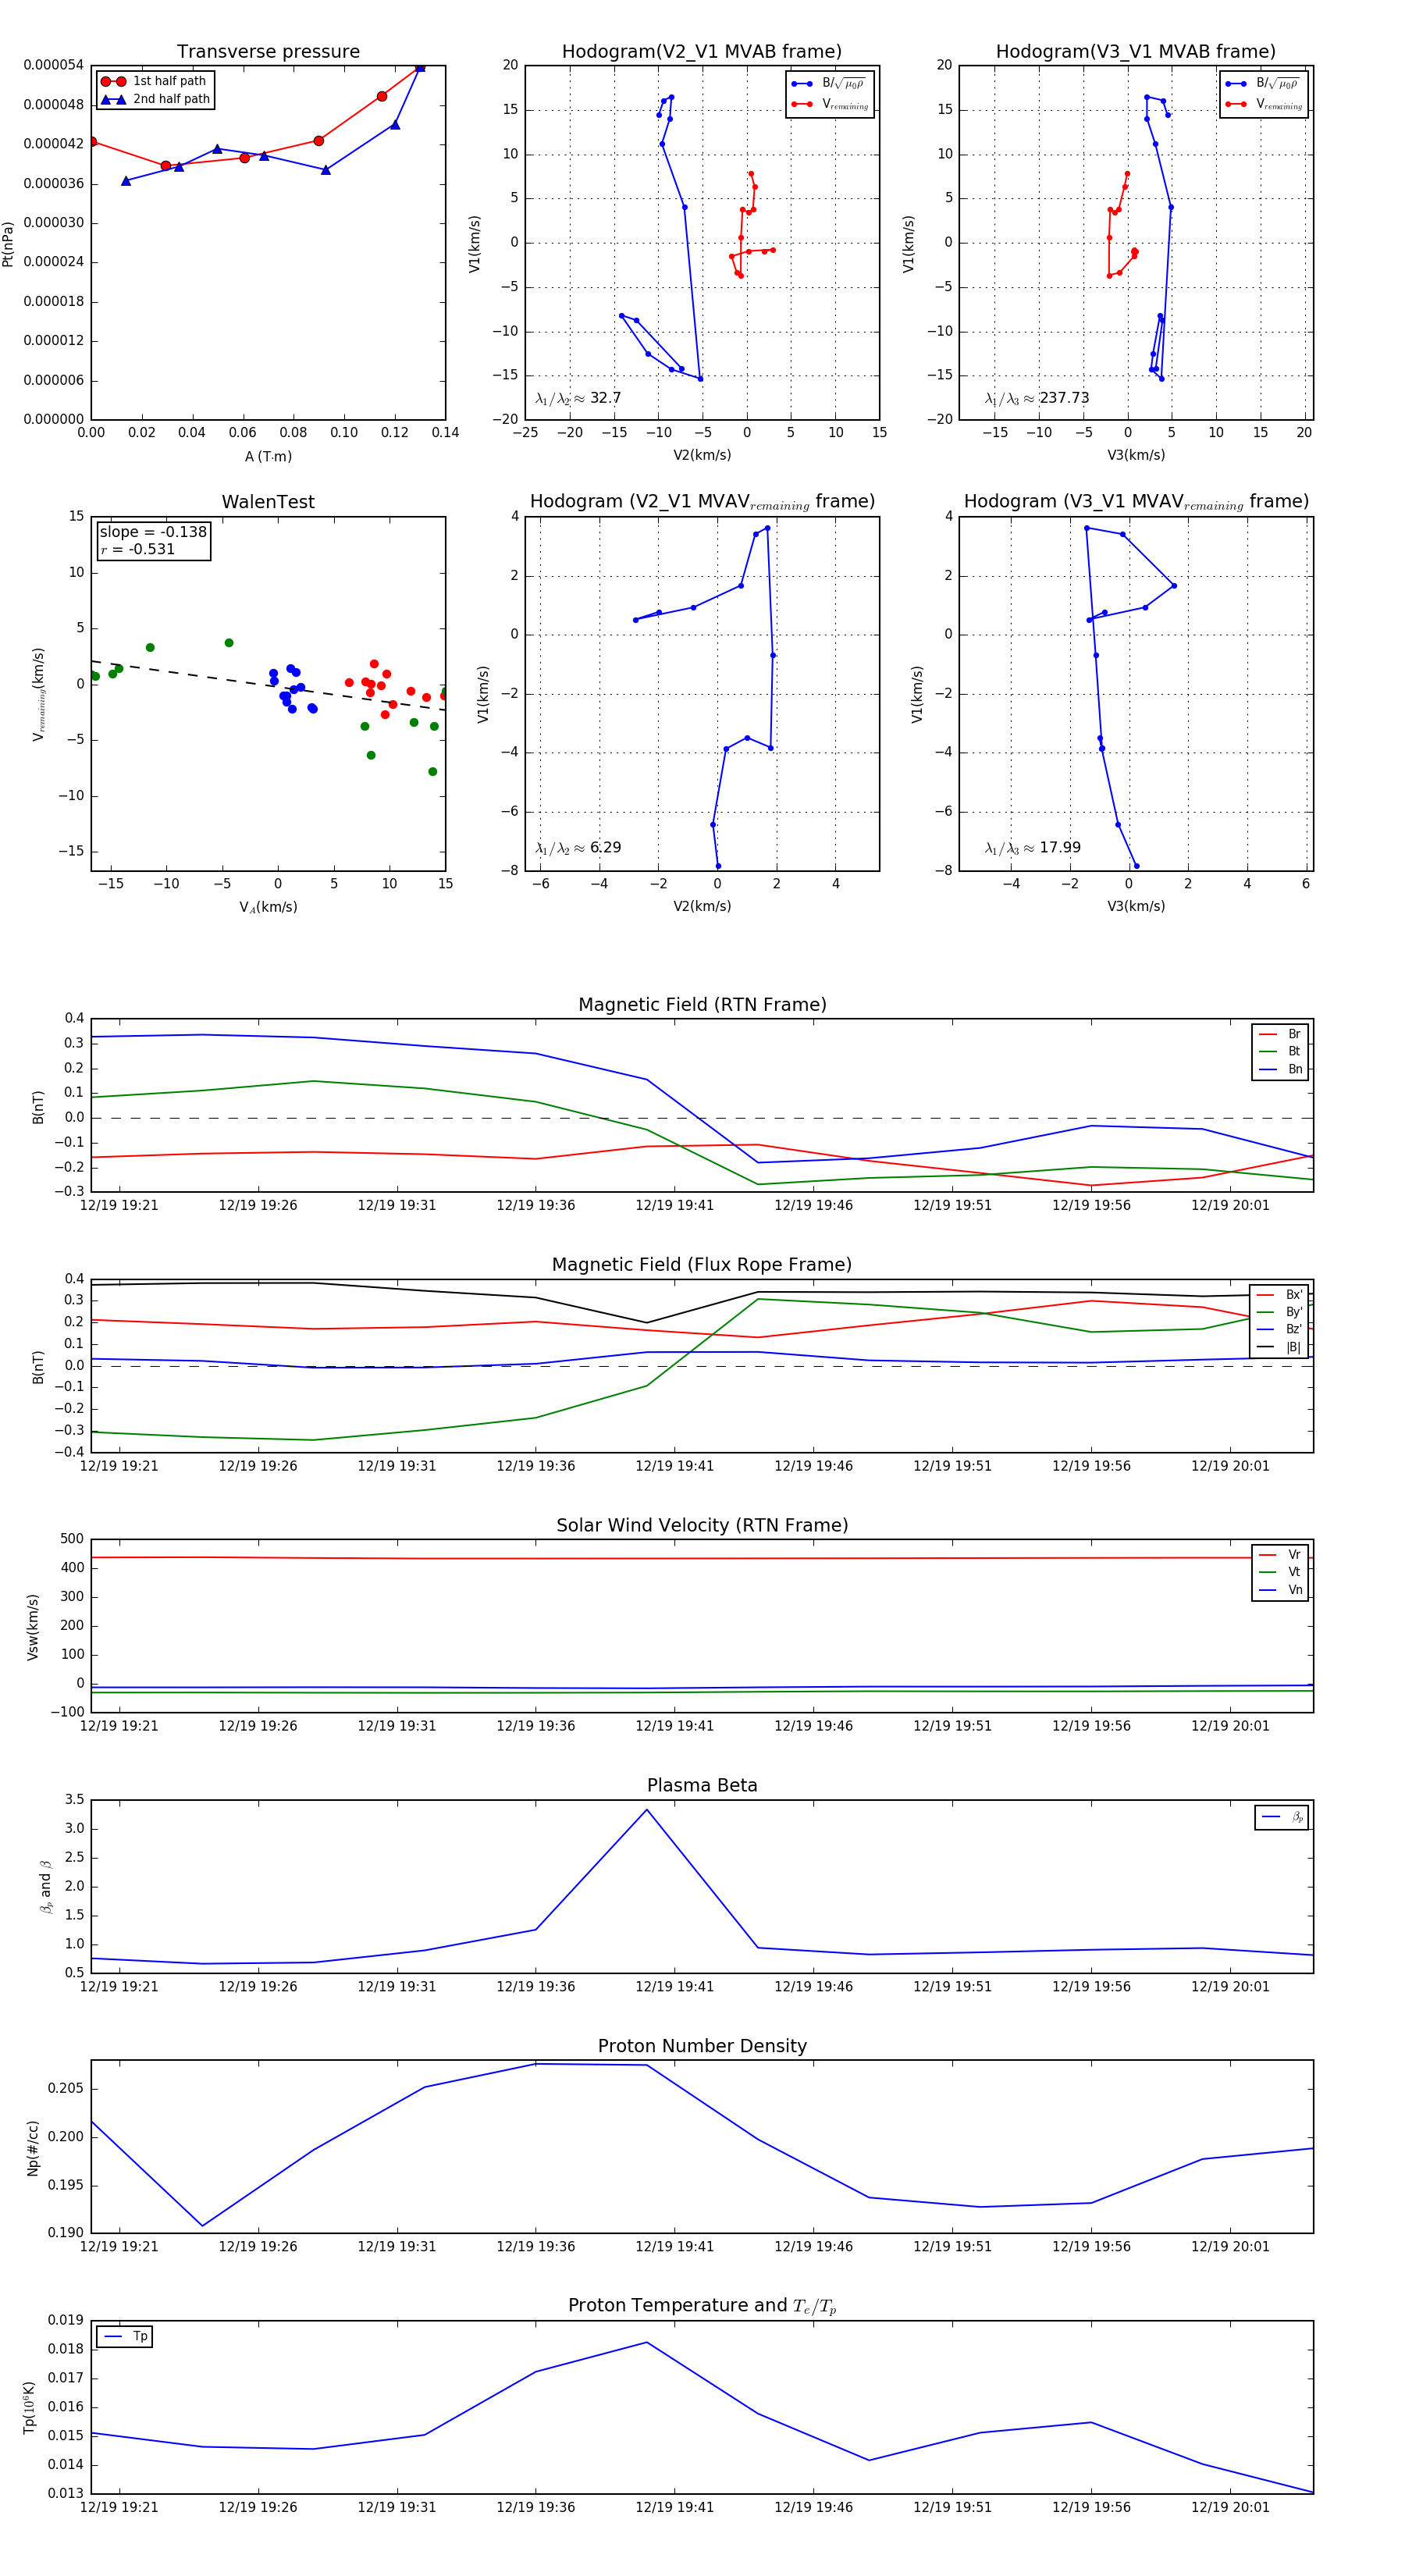Click 'Hodogram(V3_V1 MVAB frame)' title
1405x2576 pixels.
1136,52
